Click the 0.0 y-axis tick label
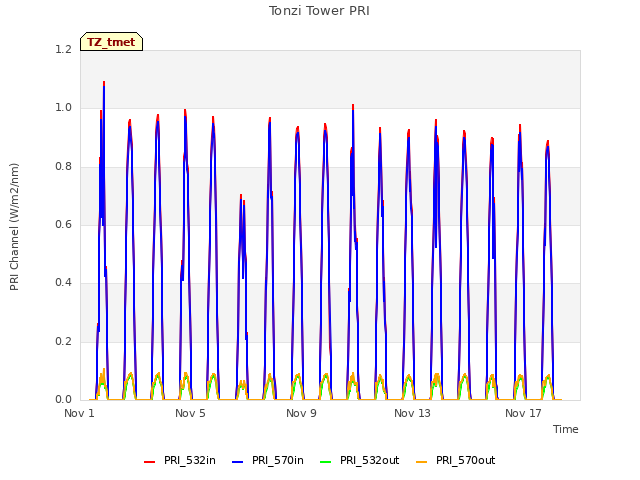The image size is (640, 480). [x=63, y=400]
